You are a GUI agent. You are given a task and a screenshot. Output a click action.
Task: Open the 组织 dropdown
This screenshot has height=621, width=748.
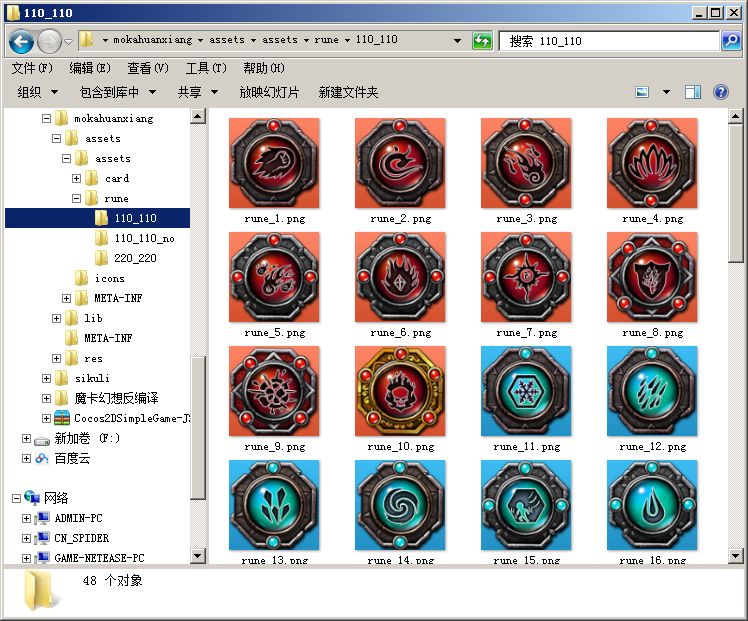(38, 92)
